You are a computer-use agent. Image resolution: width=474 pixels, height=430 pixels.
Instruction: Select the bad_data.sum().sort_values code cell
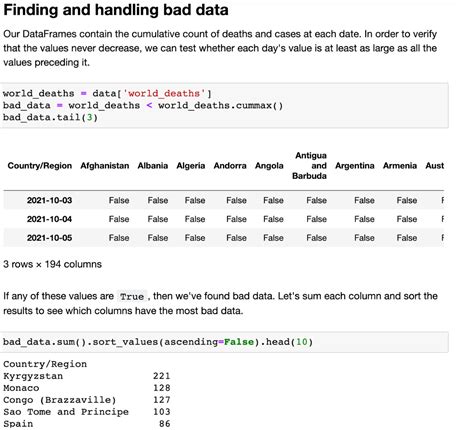click(224, 342)
